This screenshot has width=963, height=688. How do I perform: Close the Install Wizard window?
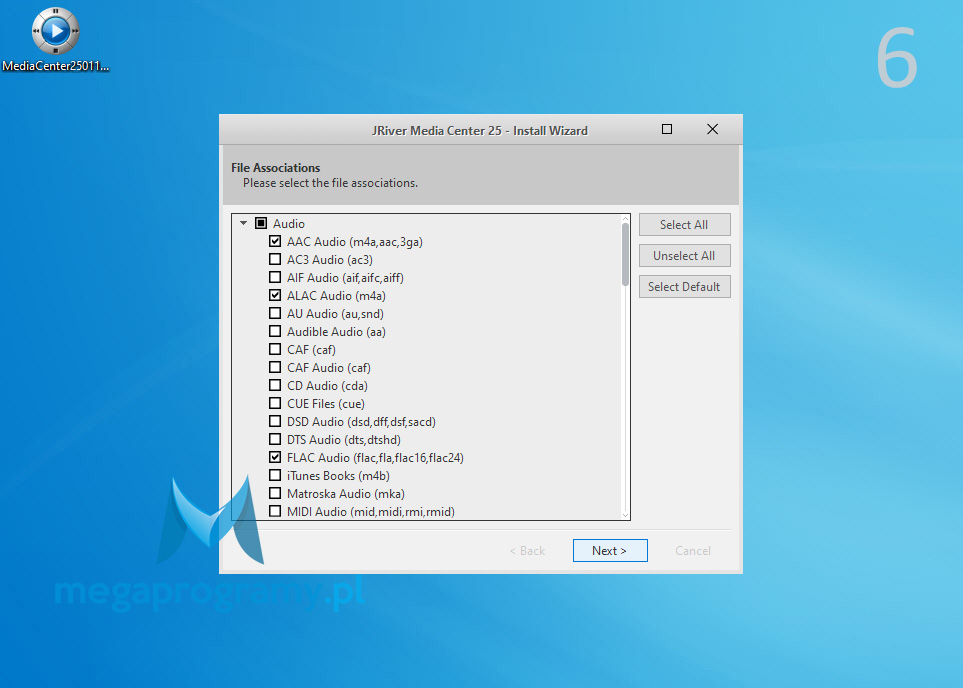pos(712,129)
